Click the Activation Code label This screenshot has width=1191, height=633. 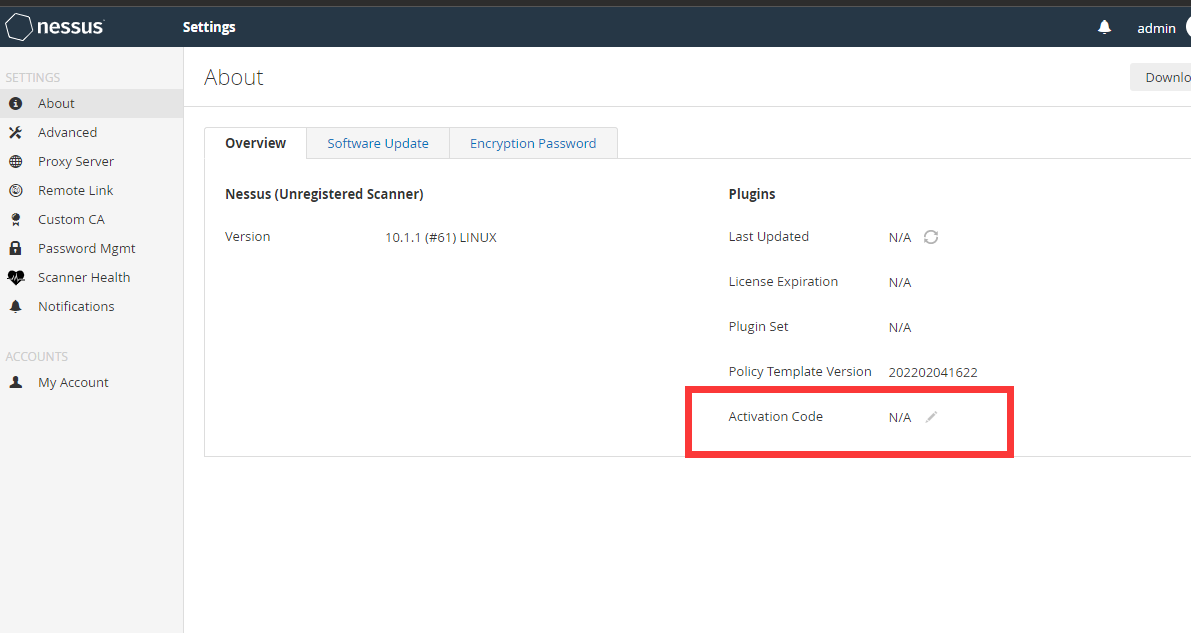point(776,416)
